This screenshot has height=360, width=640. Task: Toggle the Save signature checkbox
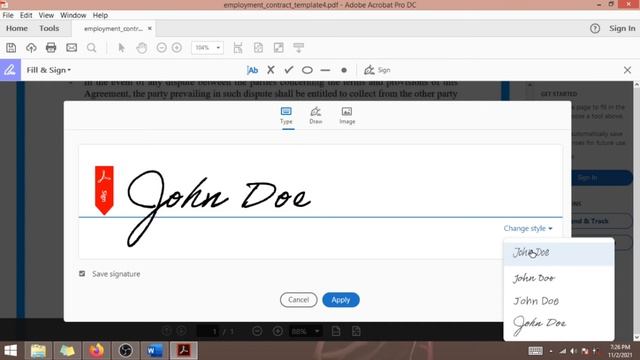tap(82, 273)
